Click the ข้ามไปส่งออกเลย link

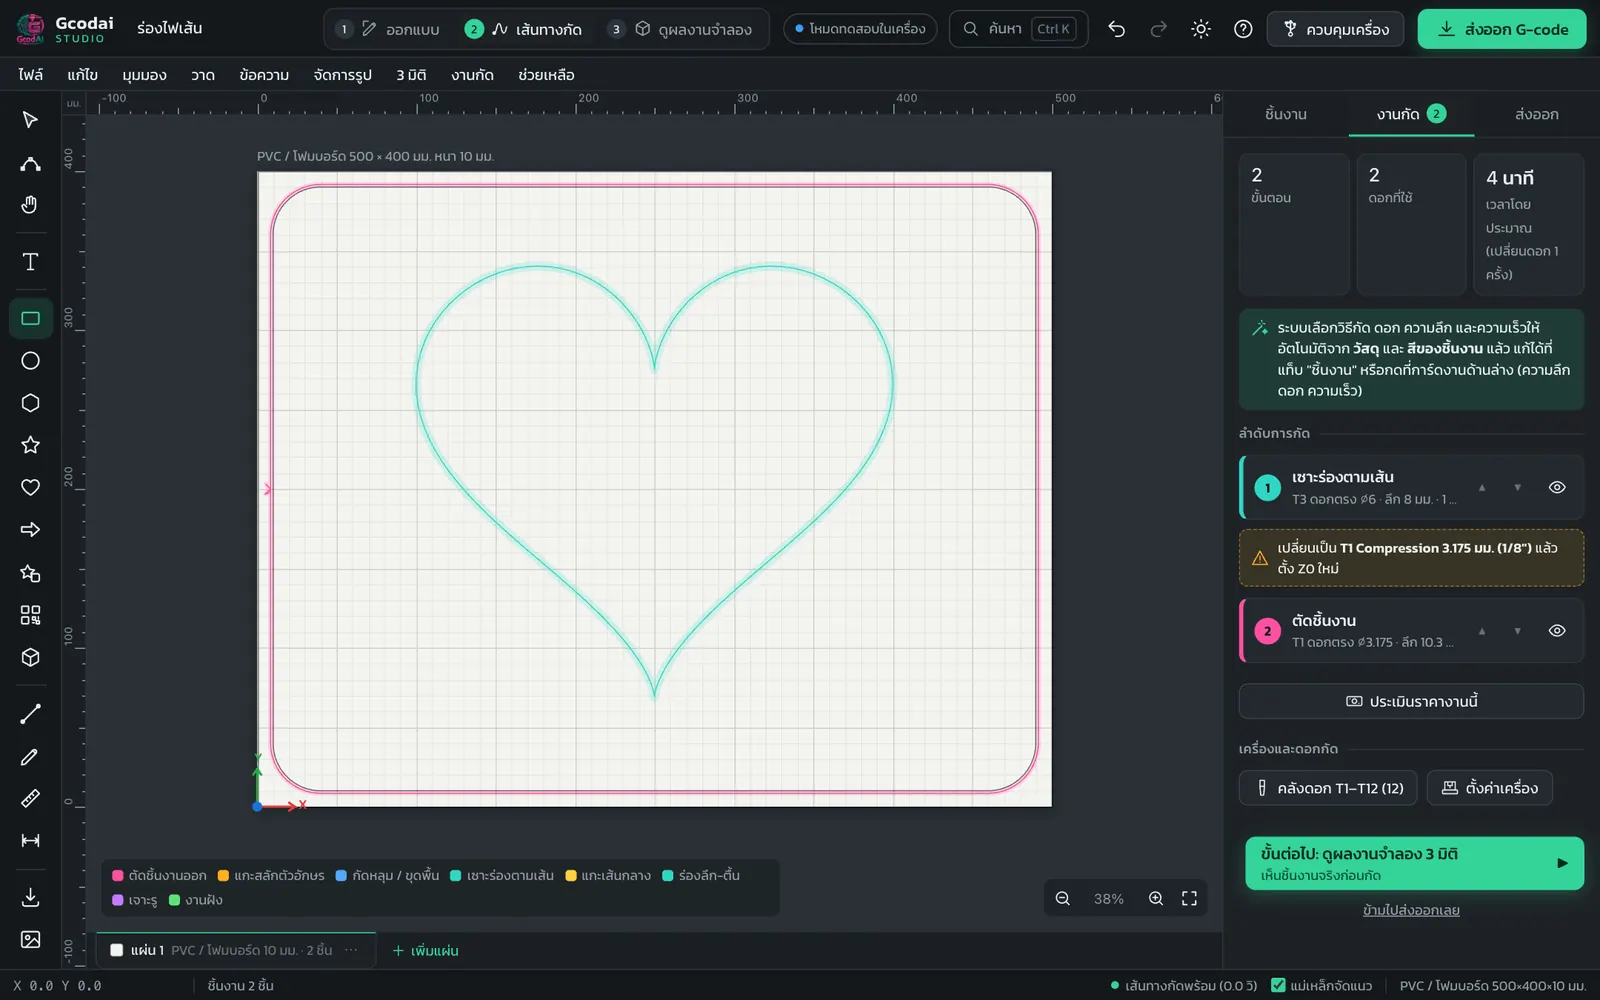(x=1411, y=910)
